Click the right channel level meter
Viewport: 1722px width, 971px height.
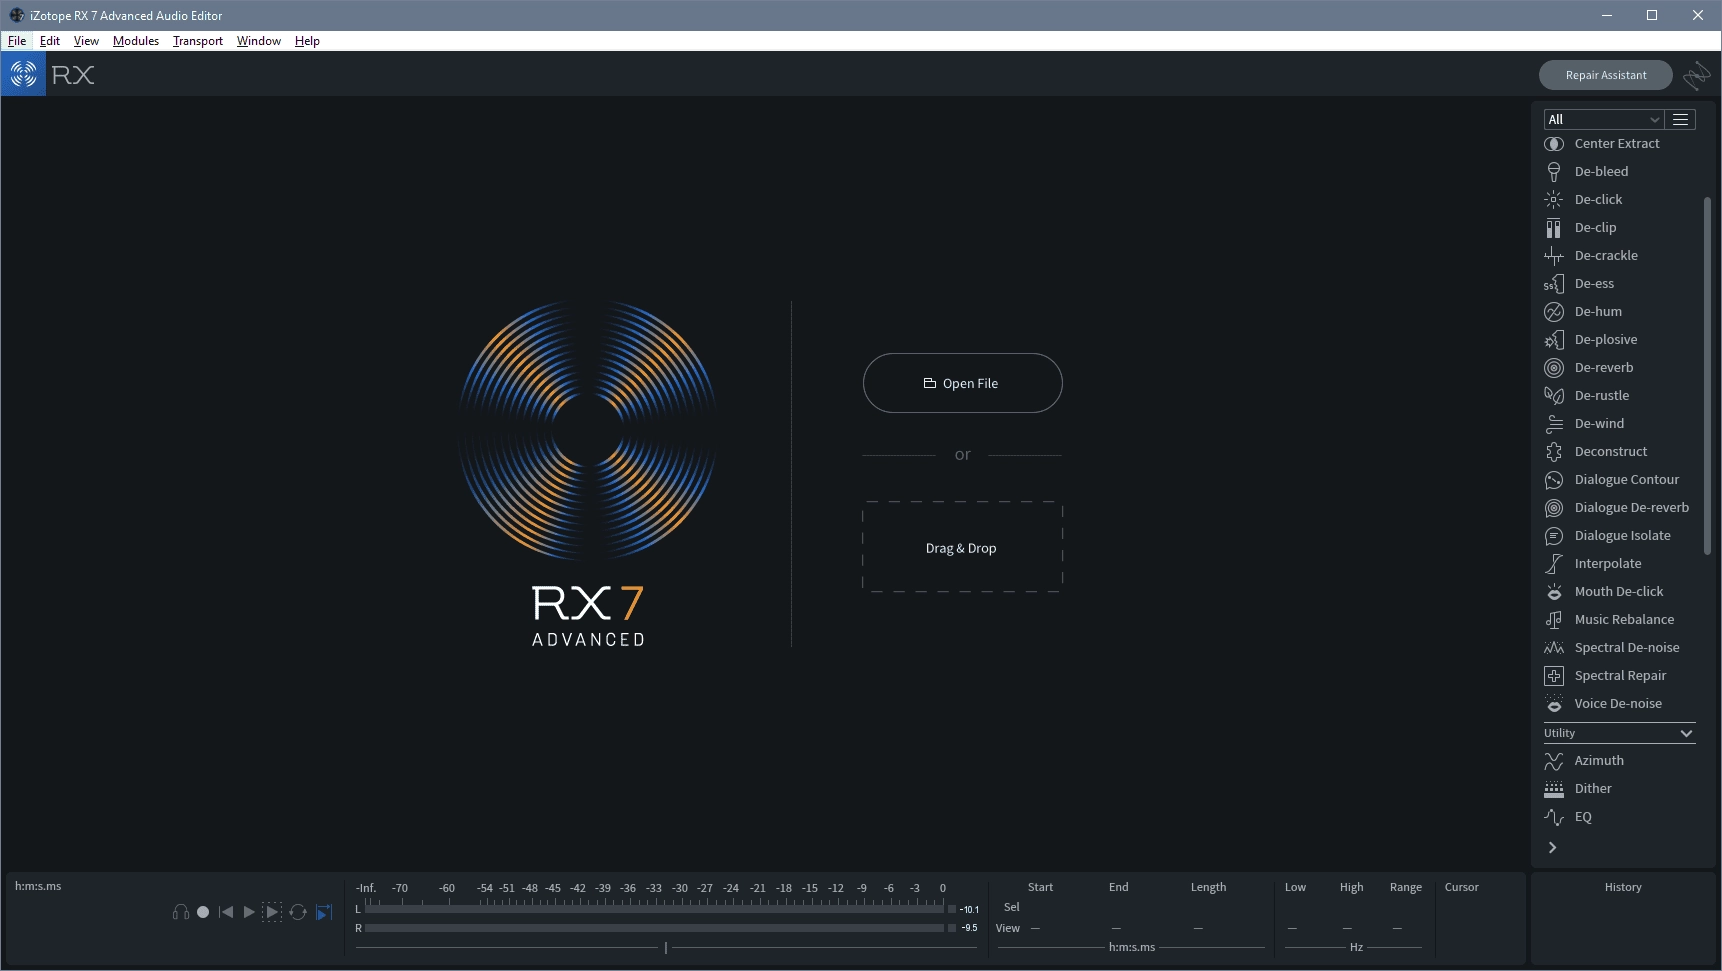654,928
